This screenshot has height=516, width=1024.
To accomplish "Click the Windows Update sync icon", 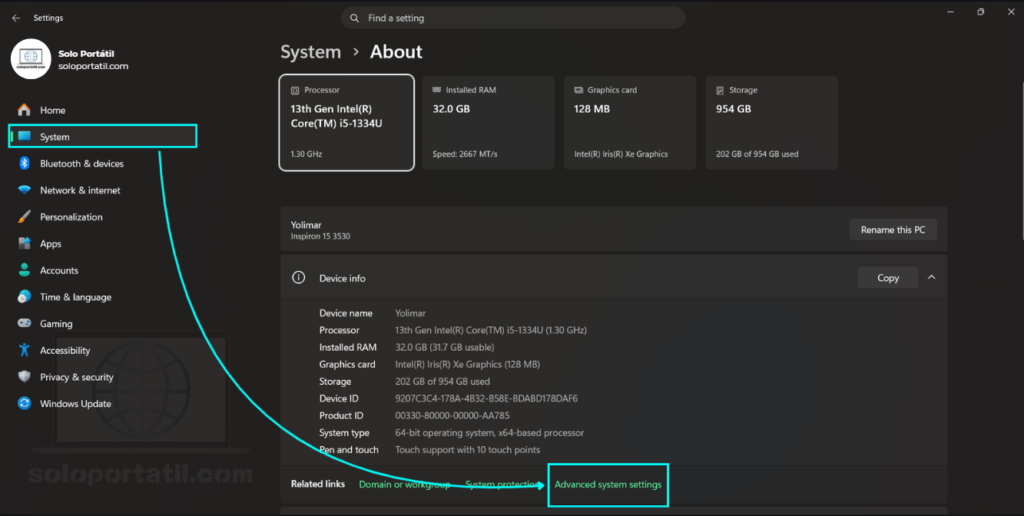I will pyautogui.click(x=24, y=404).
